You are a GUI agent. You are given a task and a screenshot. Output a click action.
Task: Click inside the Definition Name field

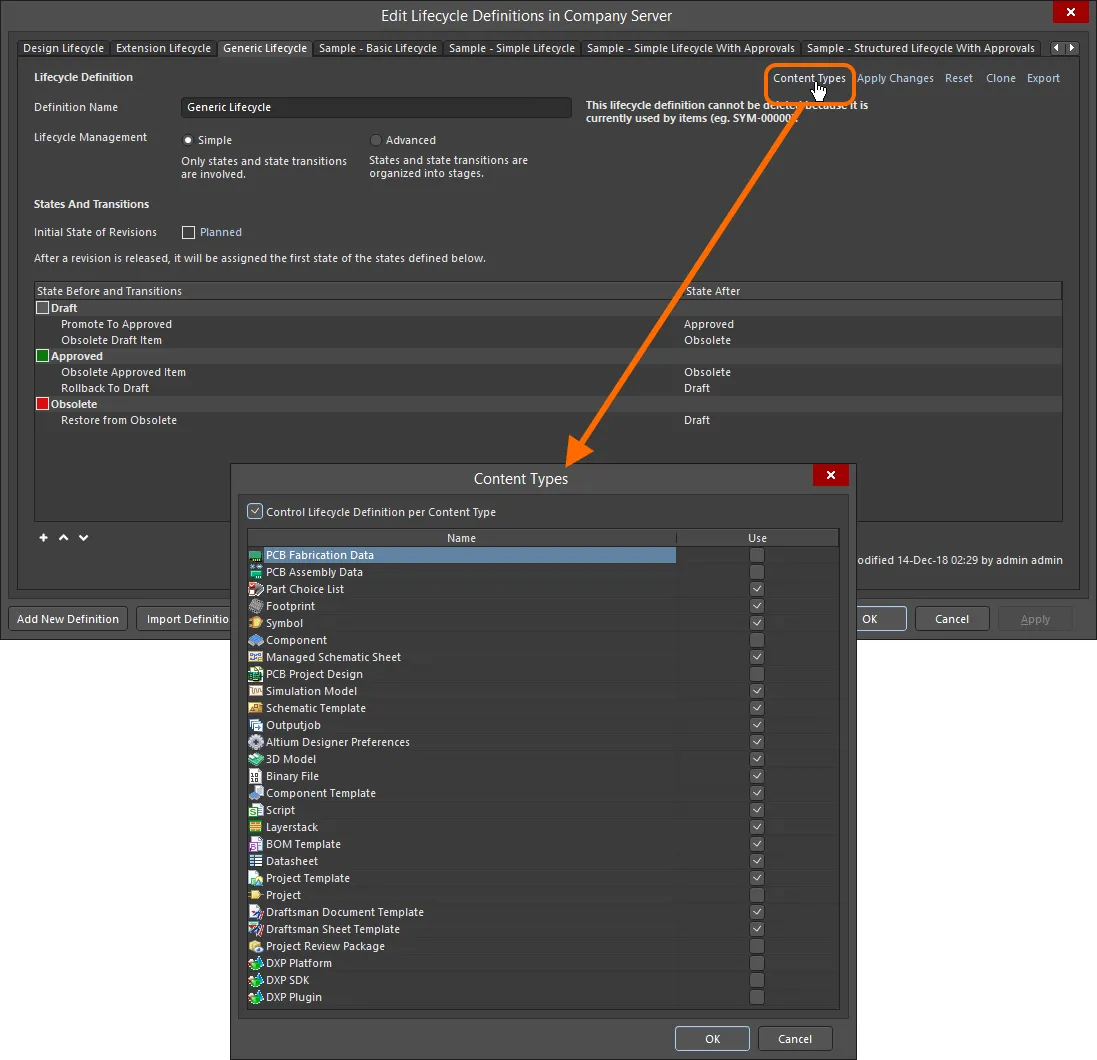[x=375, y=107]
